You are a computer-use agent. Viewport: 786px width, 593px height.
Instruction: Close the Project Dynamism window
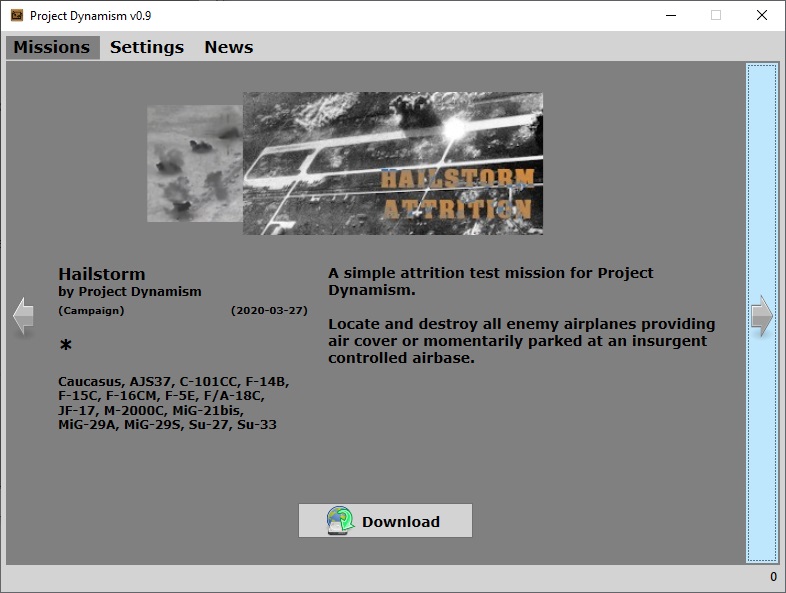tap(762, 16)
